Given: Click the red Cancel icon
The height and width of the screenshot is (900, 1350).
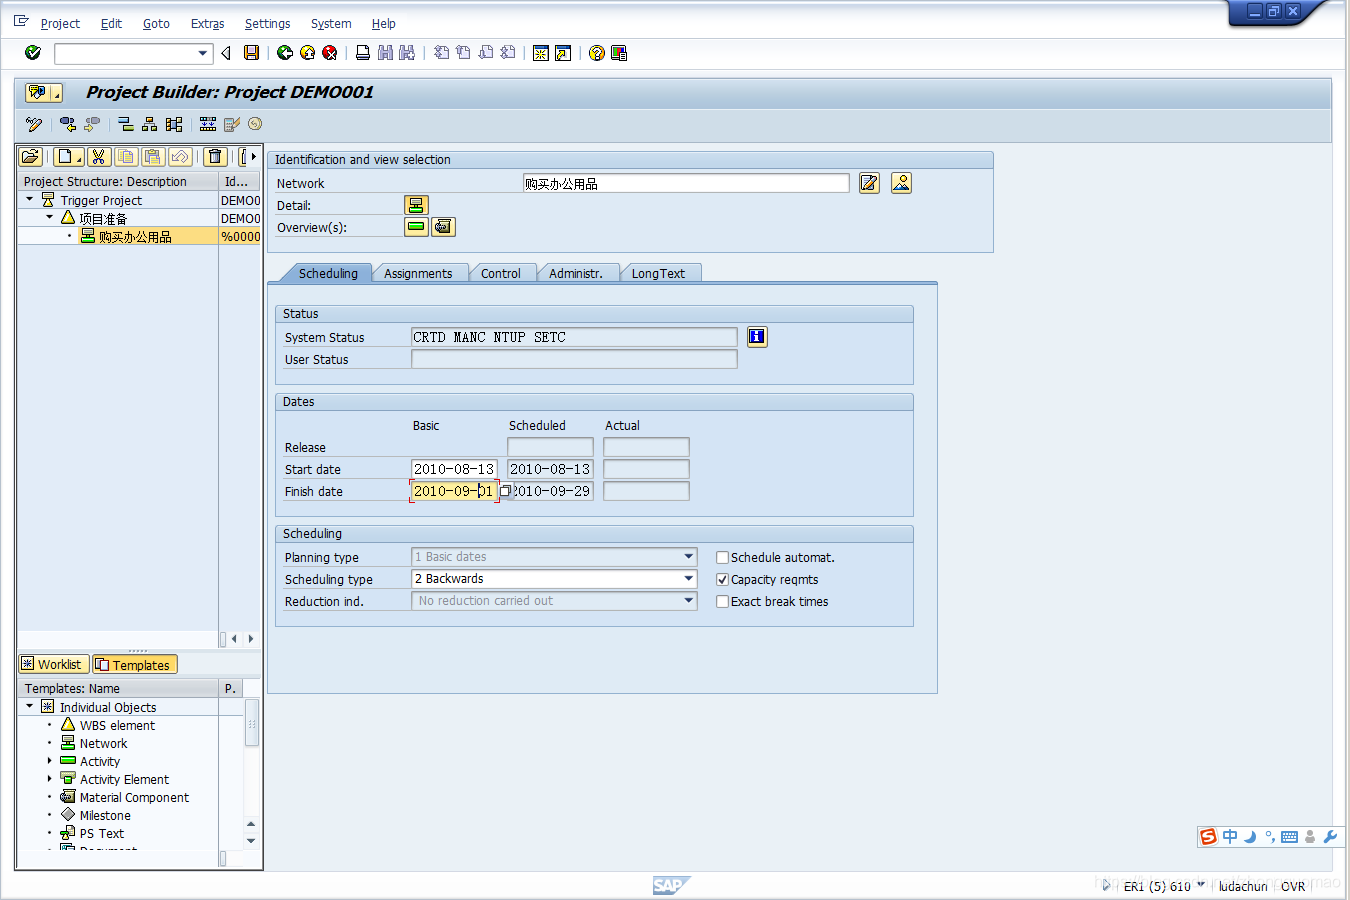Looking at the screenshot, I should [x=329, y=53].
